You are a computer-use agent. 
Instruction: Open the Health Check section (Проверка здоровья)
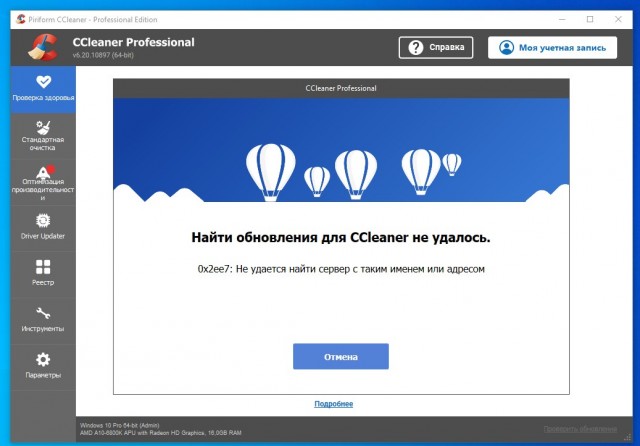coord(43,89)
